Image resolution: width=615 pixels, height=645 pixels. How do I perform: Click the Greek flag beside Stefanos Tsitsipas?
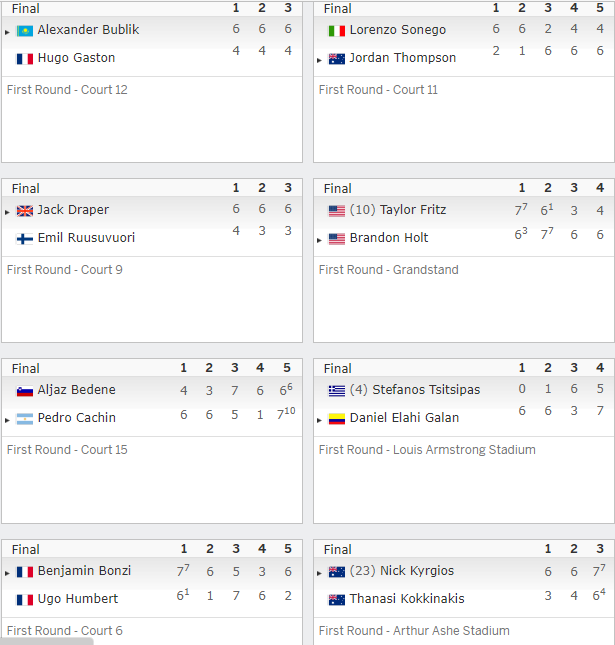(337, 391)
